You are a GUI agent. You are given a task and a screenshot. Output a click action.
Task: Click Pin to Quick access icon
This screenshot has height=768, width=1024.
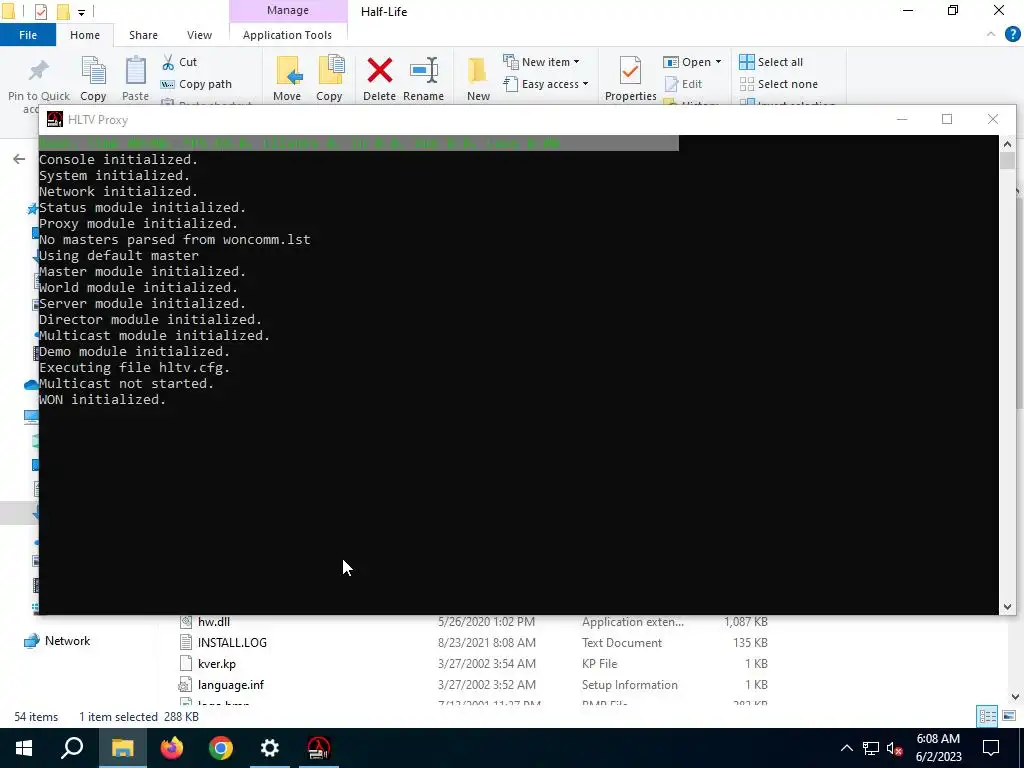pos(38,71)
